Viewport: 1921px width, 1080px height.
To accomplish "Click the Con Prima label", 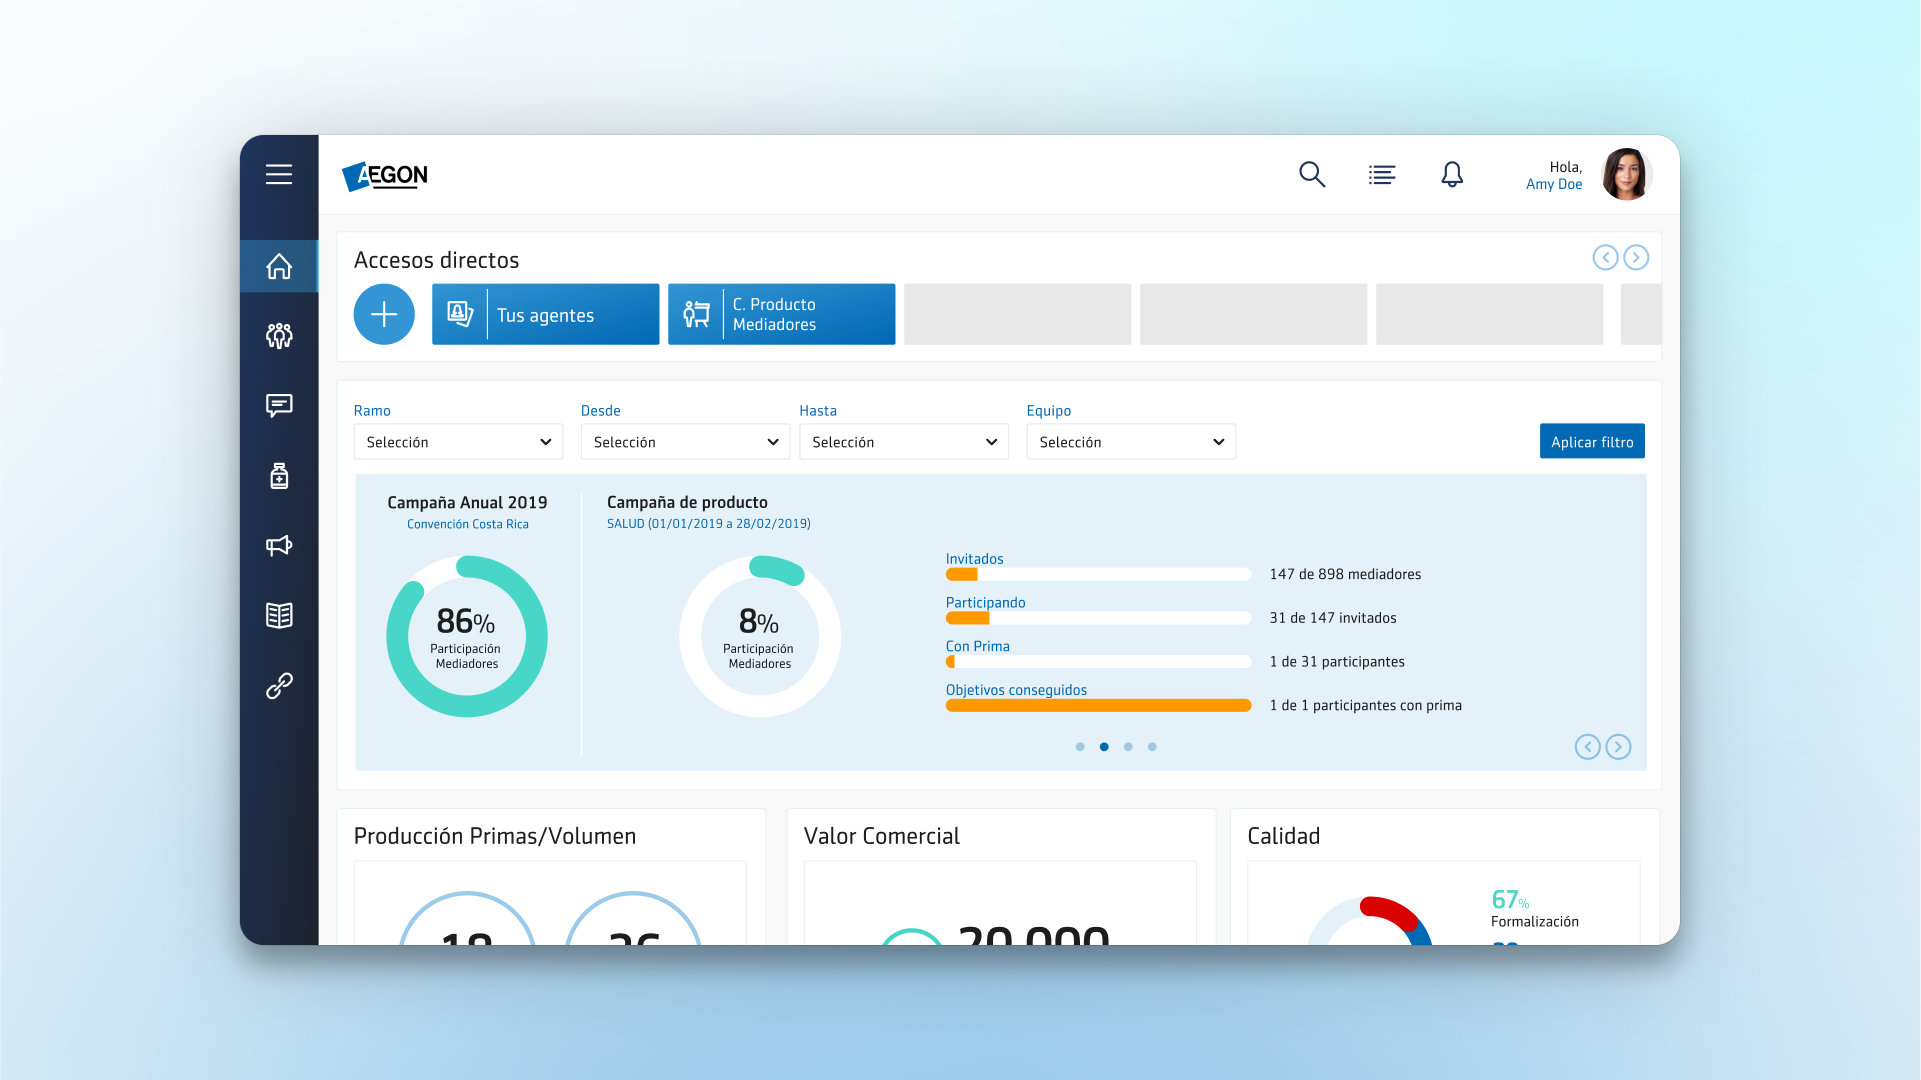I will click(978, 646).
